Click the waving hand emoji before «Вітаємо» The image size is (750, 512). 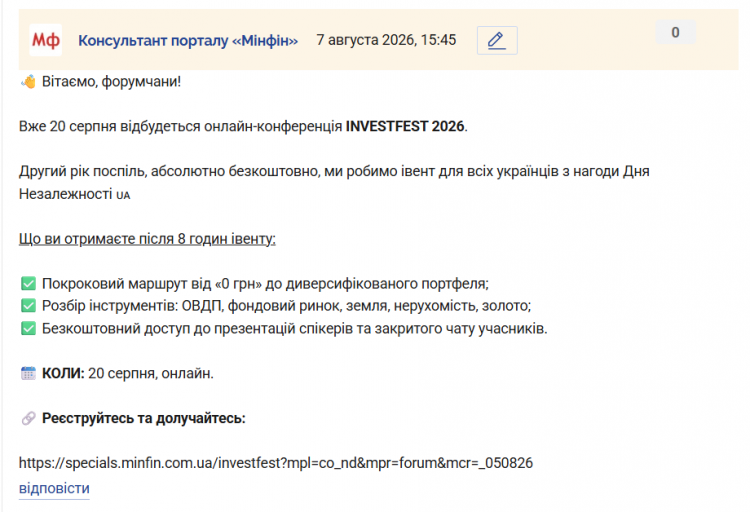click(x=28, y=82)
